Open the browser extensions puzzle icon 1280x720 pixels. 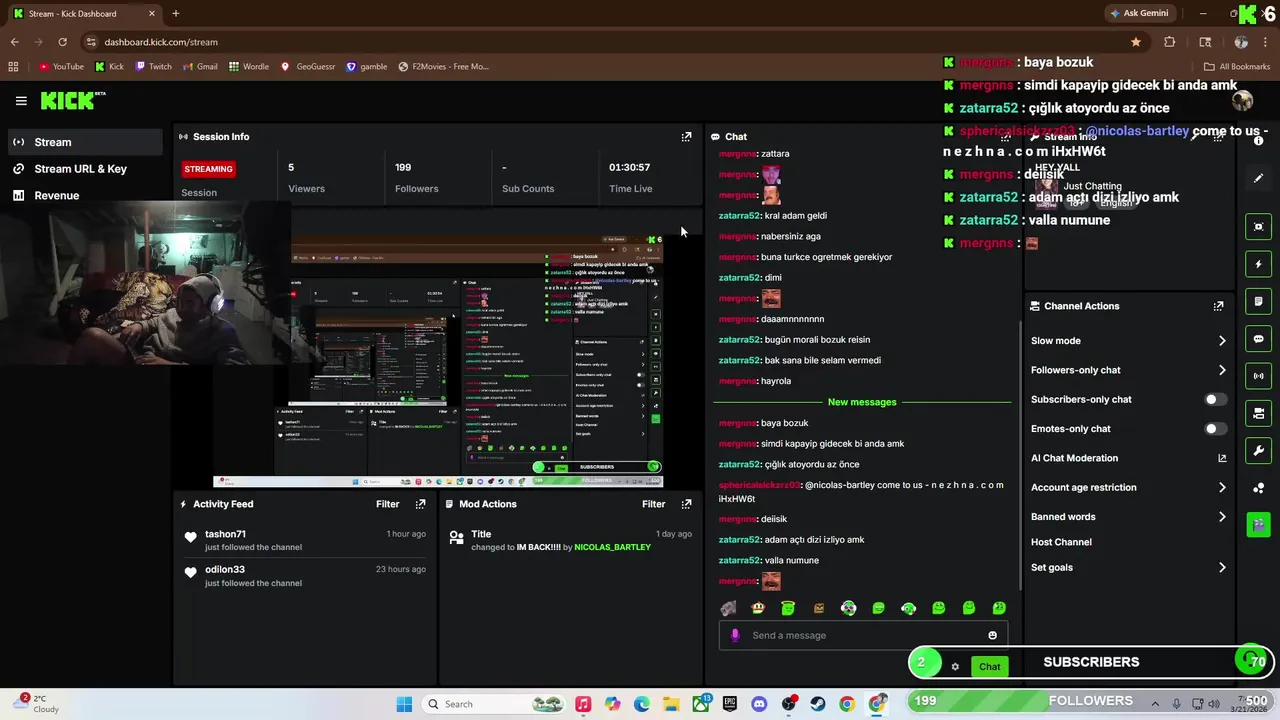1170,42
